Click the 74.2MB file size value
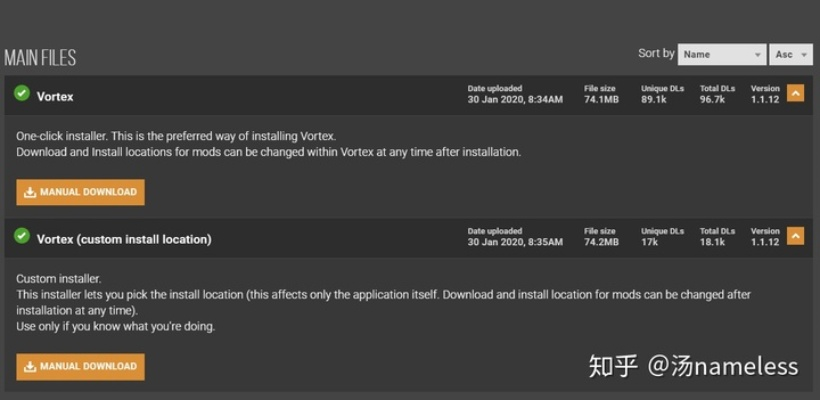 pos(601,242)
